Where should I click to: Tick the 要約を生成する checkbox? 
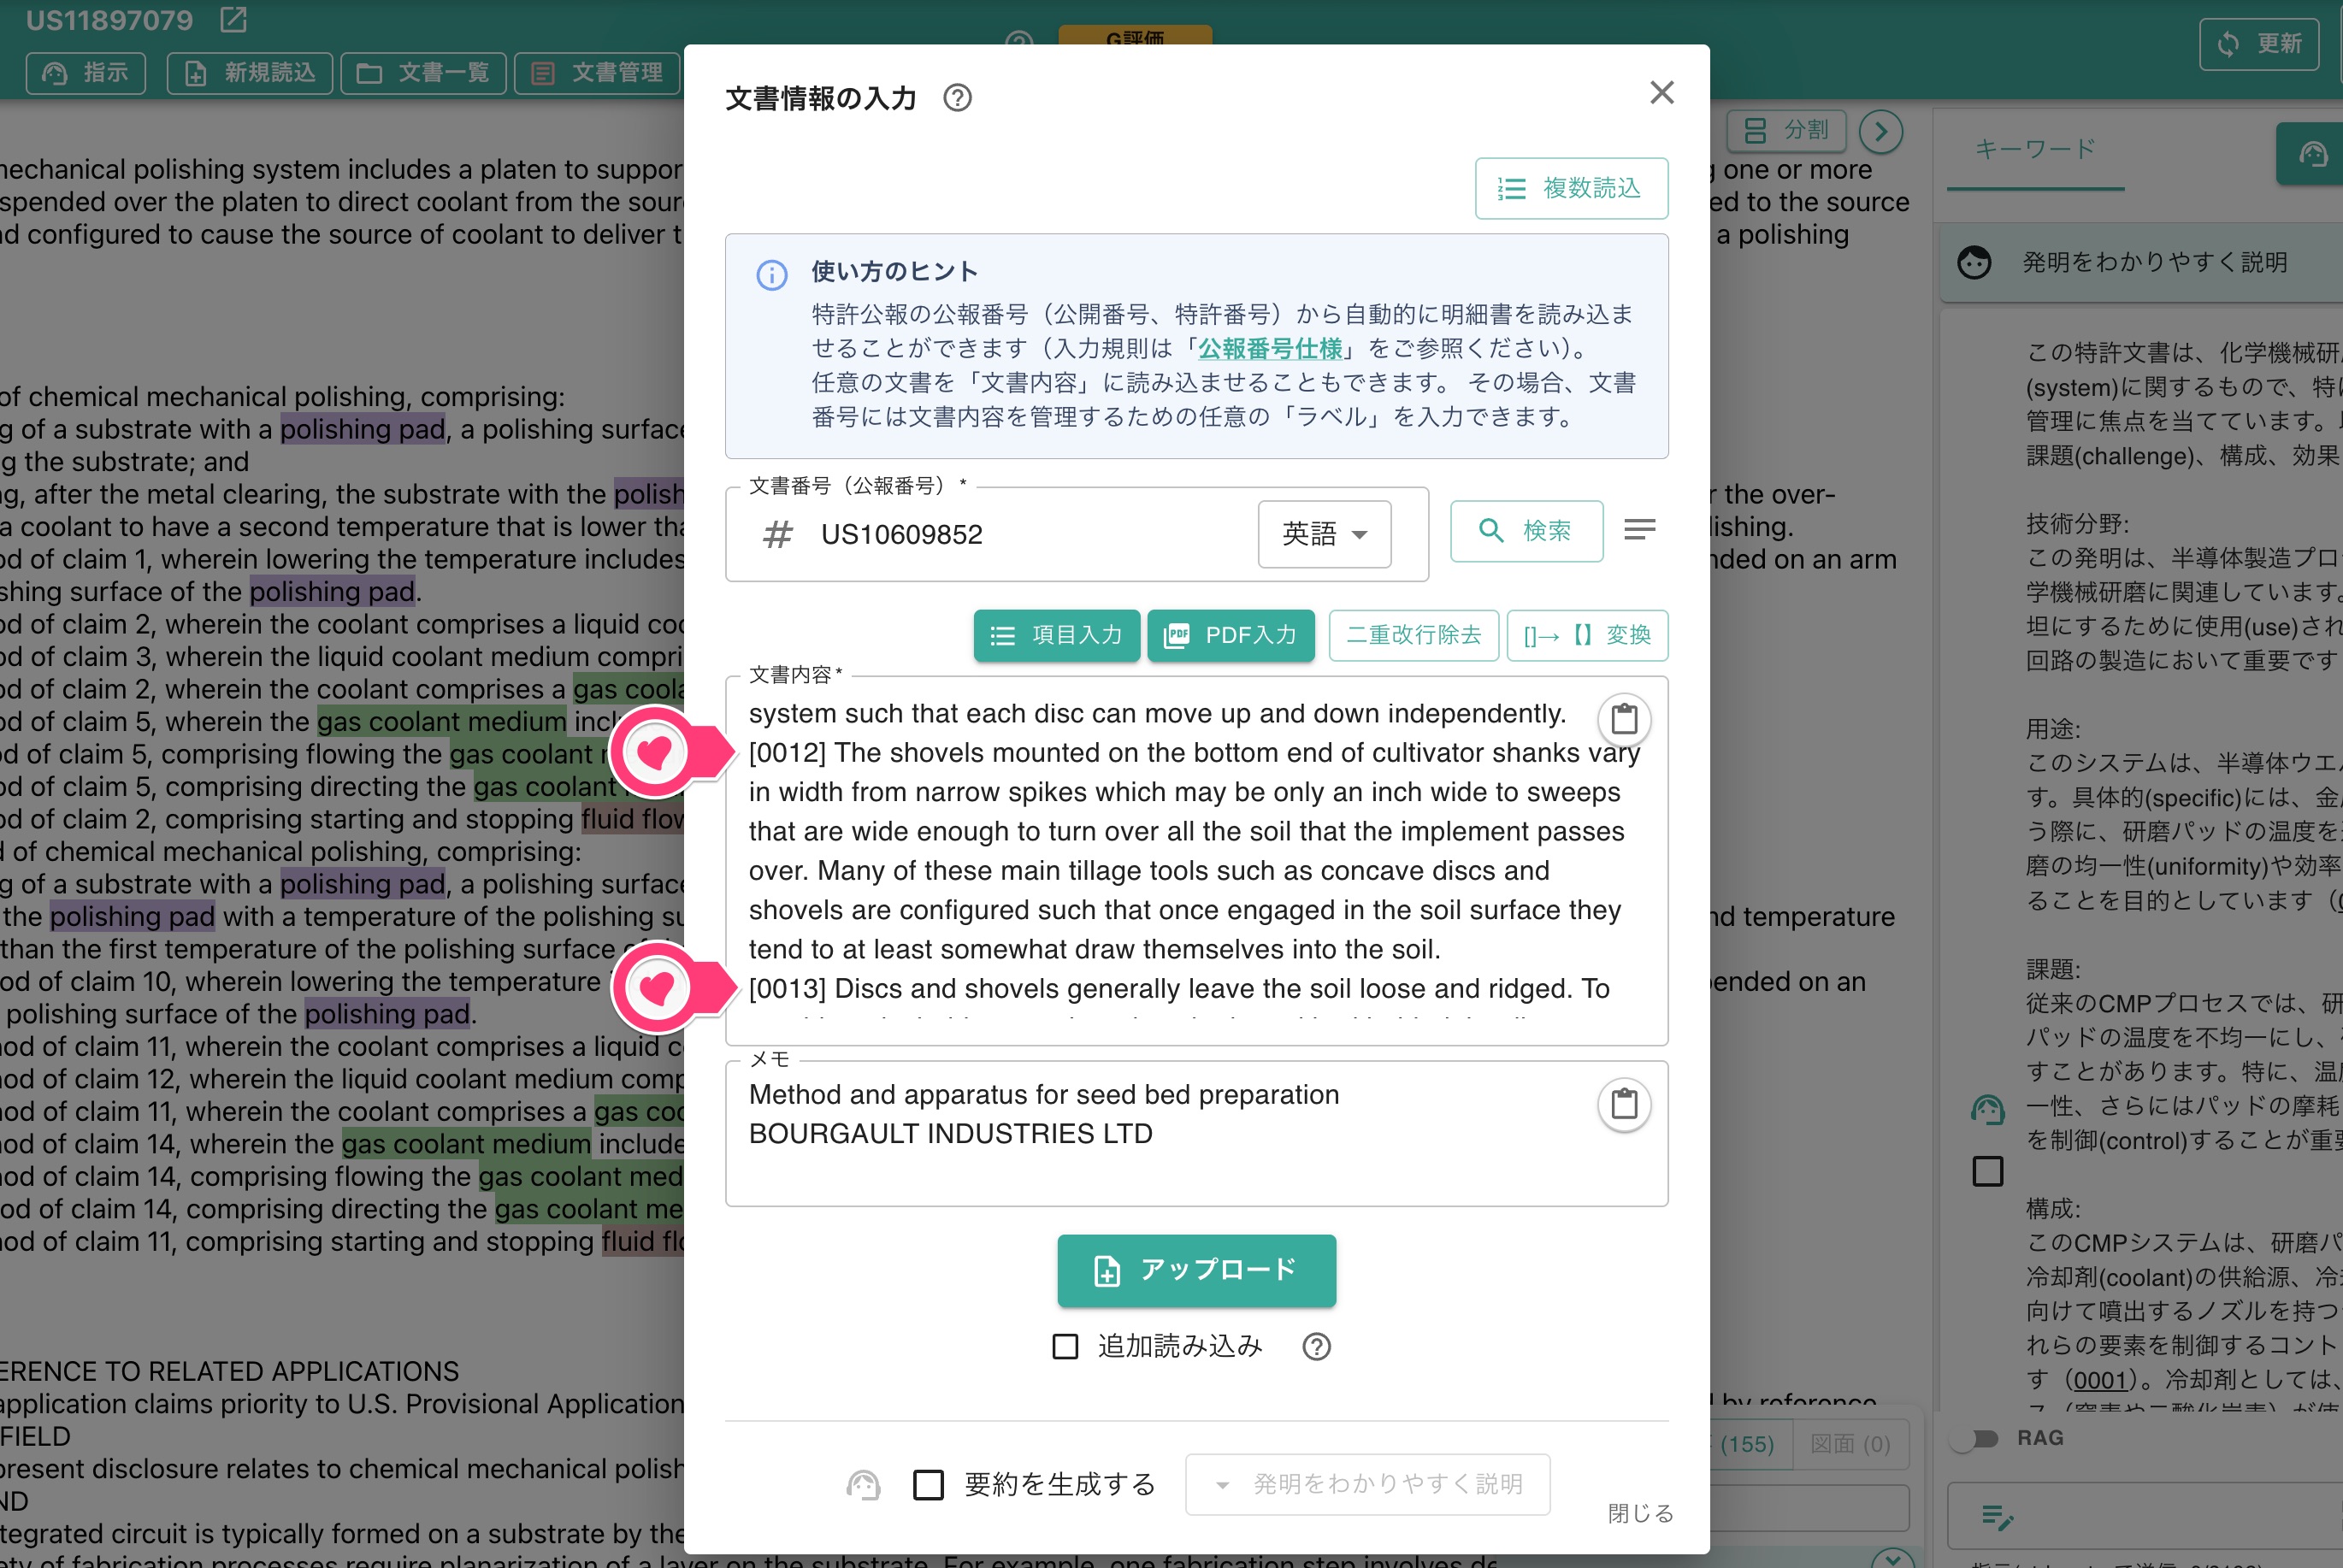(928, 1485)
